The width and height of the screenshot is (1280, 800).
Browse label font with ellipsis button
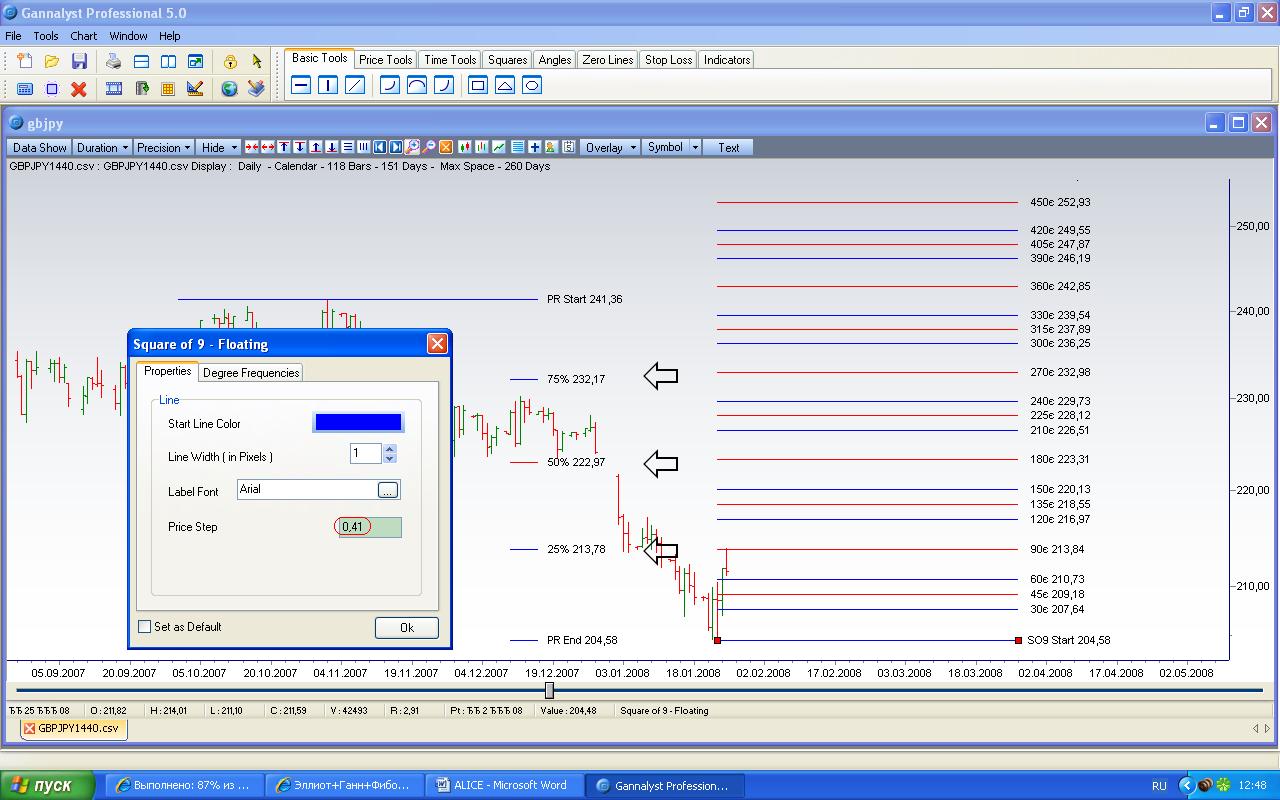388,490
